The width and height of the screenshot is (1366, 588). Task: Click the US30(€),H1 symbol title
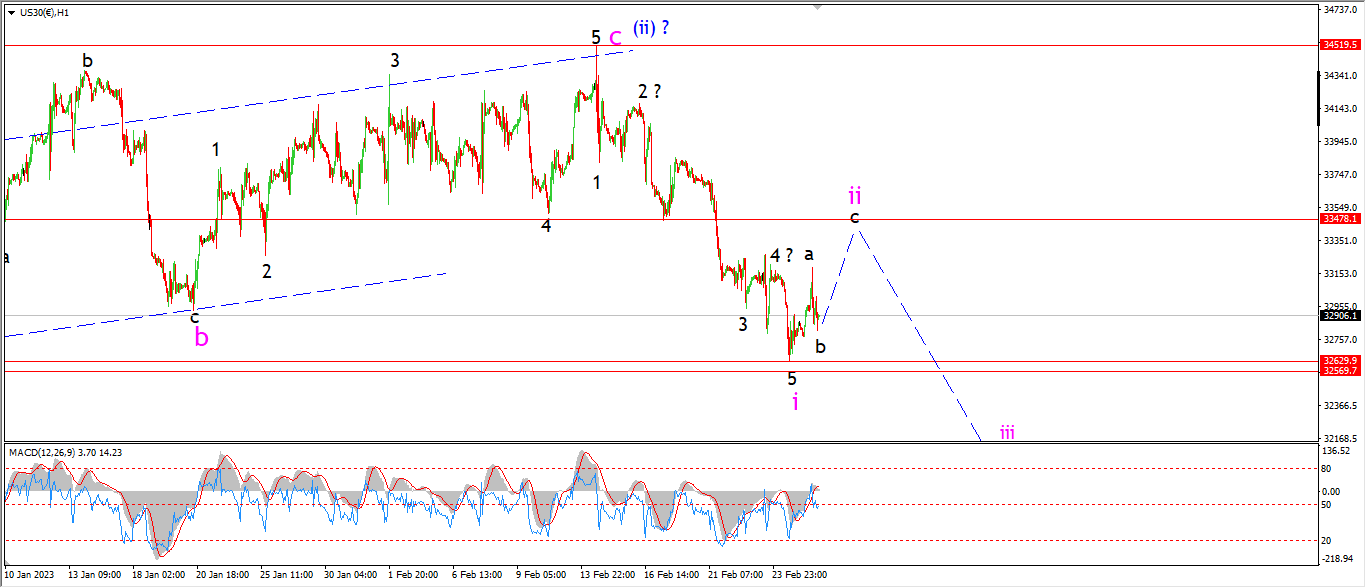pyautogui.click(x=45, y=13)
